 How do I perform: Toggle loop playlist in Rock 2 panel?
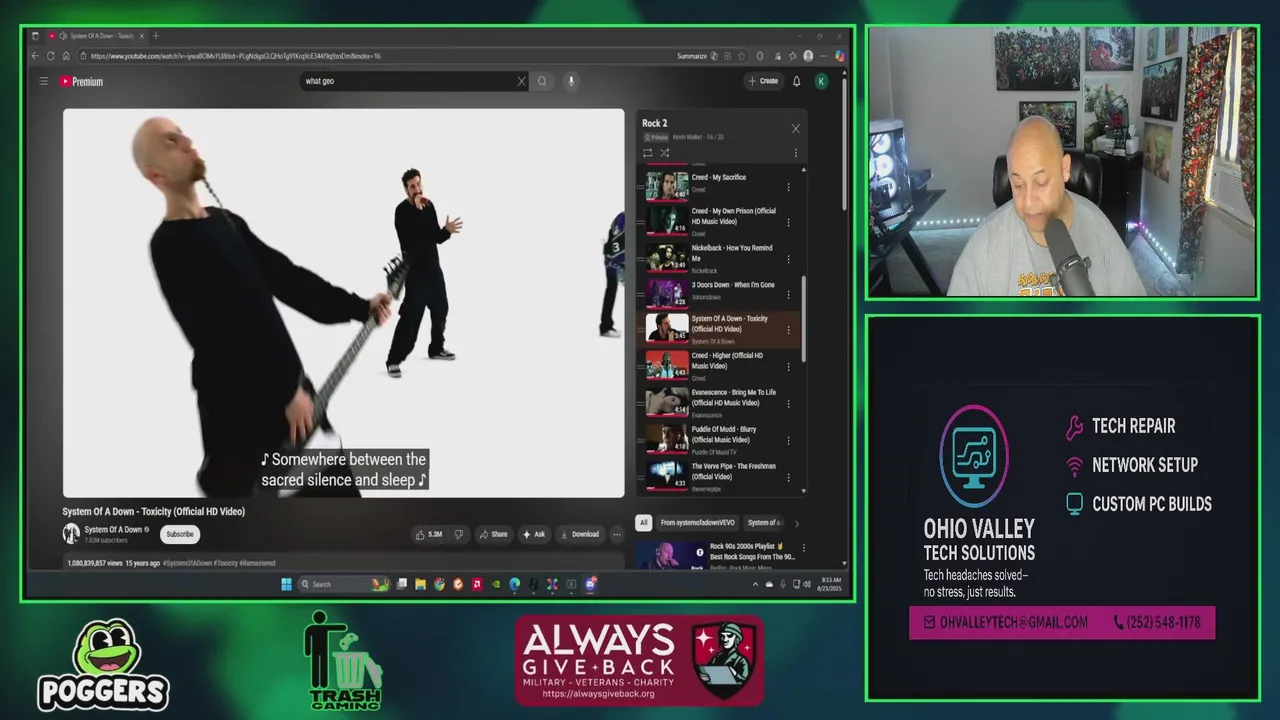647,153
